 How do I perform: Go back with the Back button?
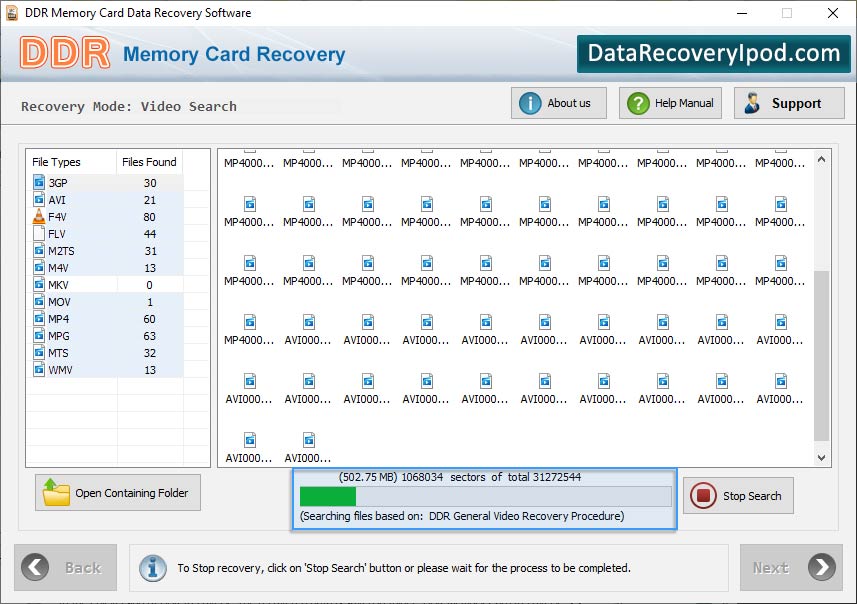tap(66, 567)
